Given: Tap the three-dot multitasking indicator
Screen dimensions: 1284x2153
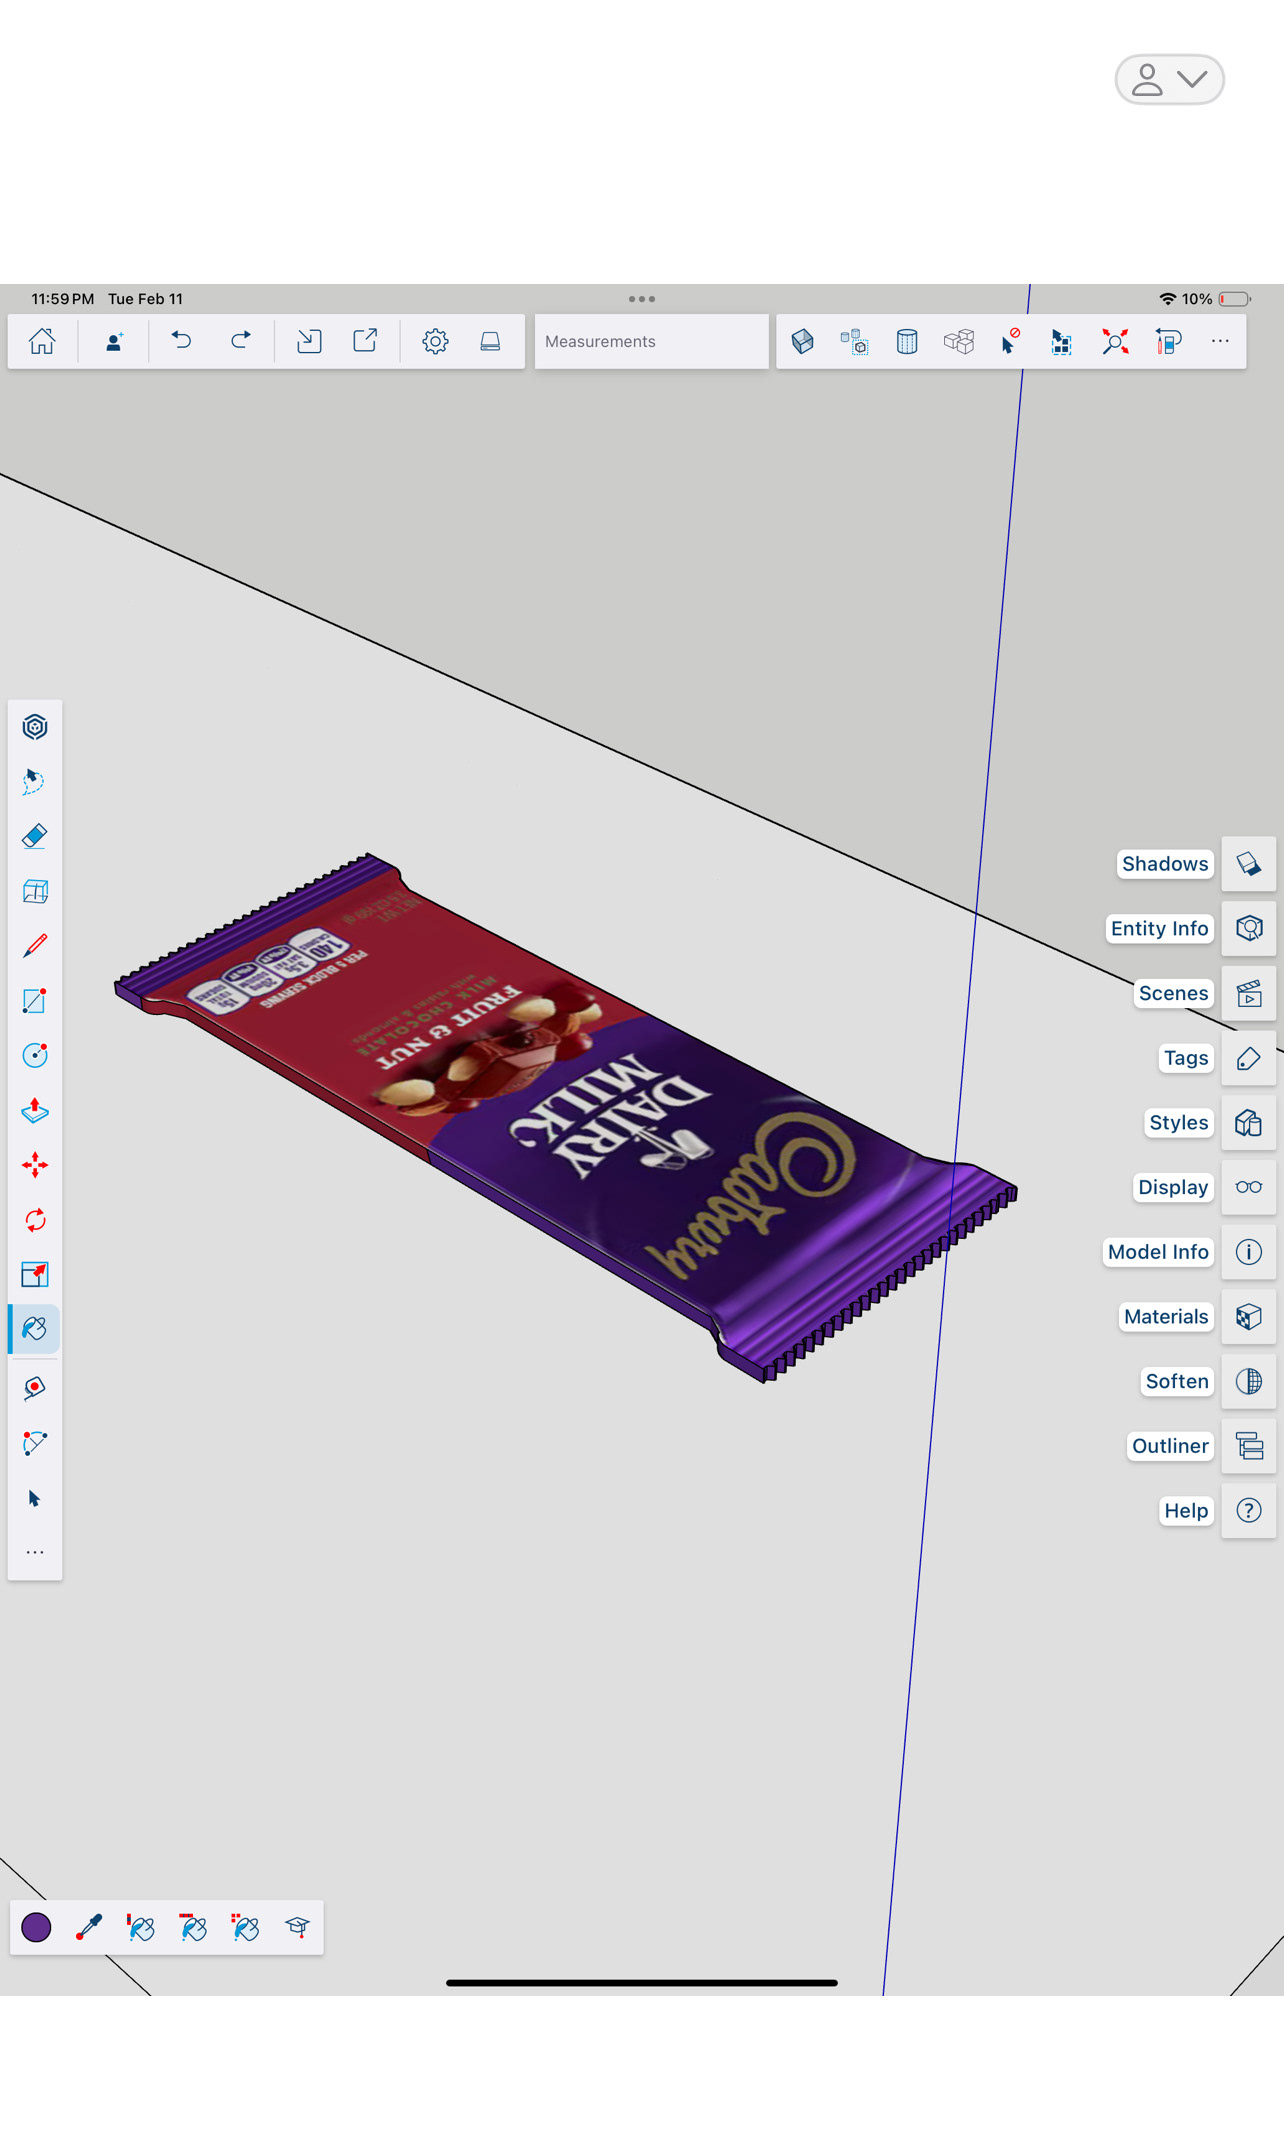Looking at the screenshot, I should click(642, 299).
